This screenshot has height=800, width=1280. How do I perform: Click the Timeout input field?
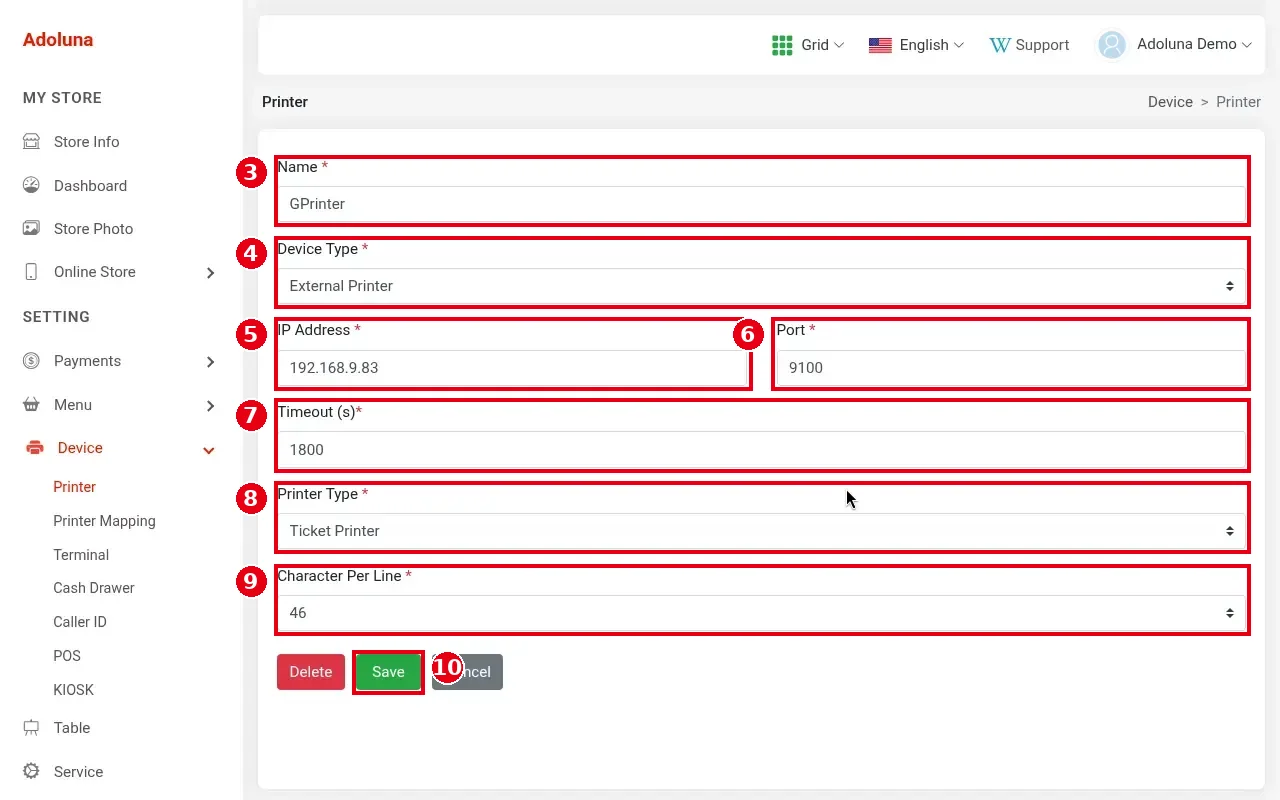761,449
